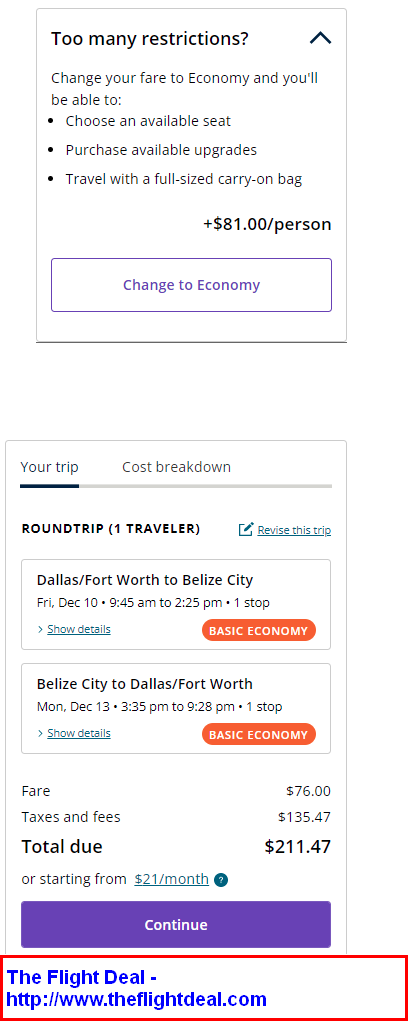
Task: Click the purple Continue button
Action: click(x=176, y=925)
